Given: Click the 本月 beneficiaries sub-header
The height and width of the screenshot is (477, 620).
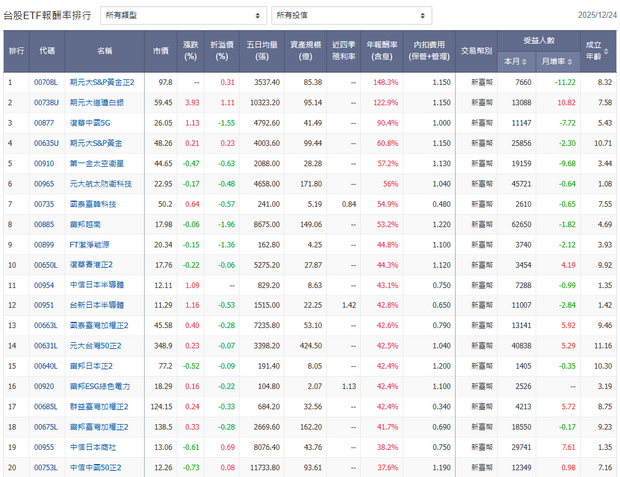Looking at the screenshot, I should tap(518, 60).
